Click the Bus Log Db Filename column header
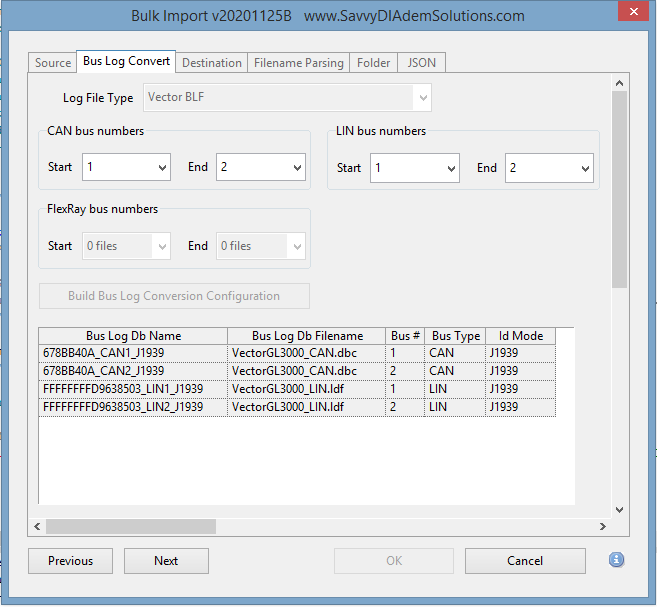Viewport: 657px width, 607px height. (x=307, y=336)
